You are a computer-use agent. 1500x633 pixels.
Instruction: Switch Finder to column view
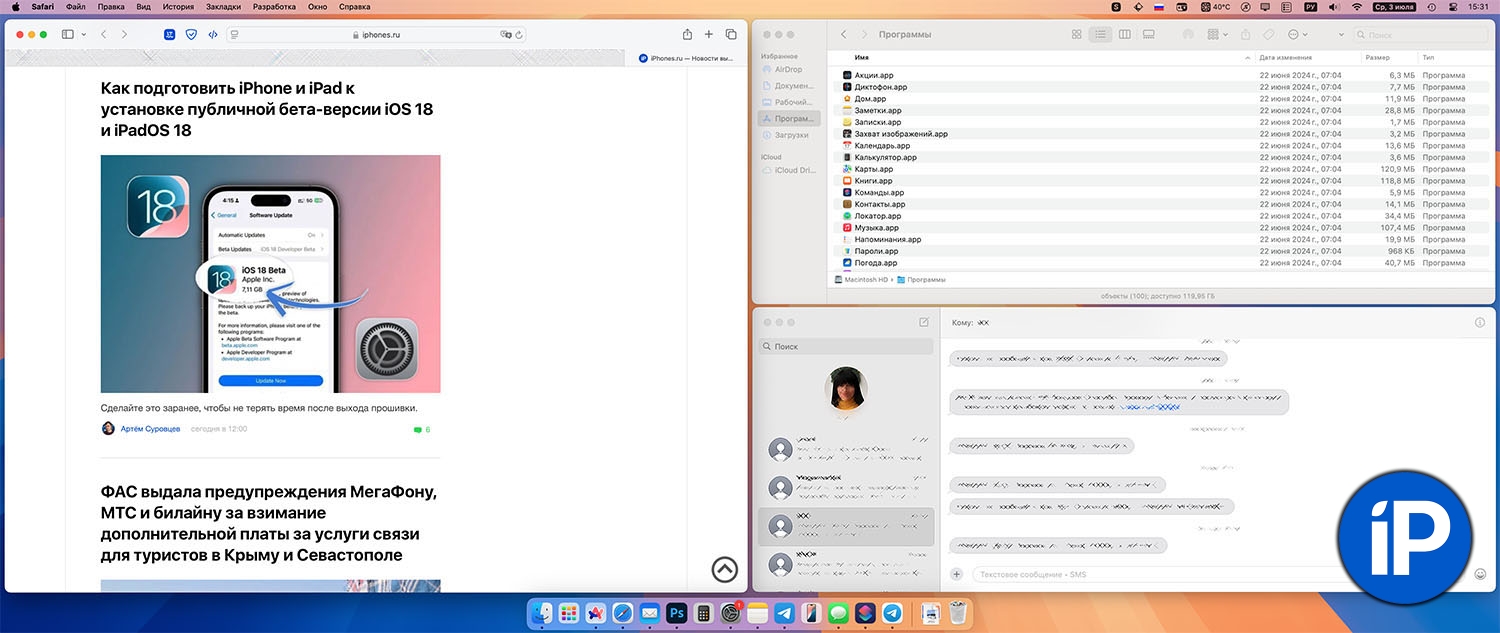tap(1124, 35)
